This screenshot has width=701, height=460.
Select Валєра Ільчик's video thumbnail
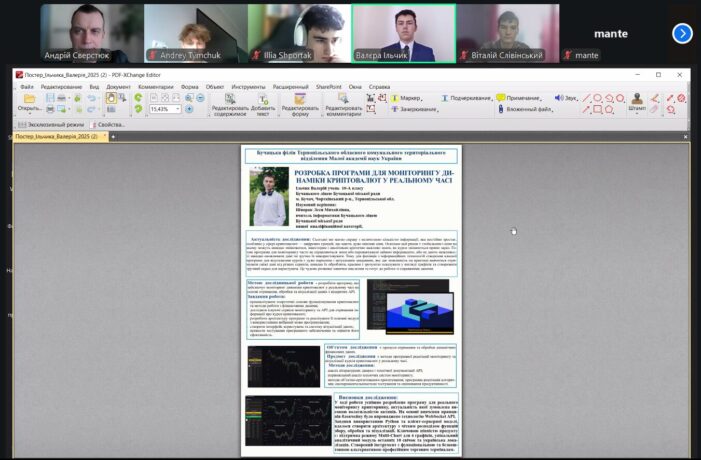pos(403,33)
